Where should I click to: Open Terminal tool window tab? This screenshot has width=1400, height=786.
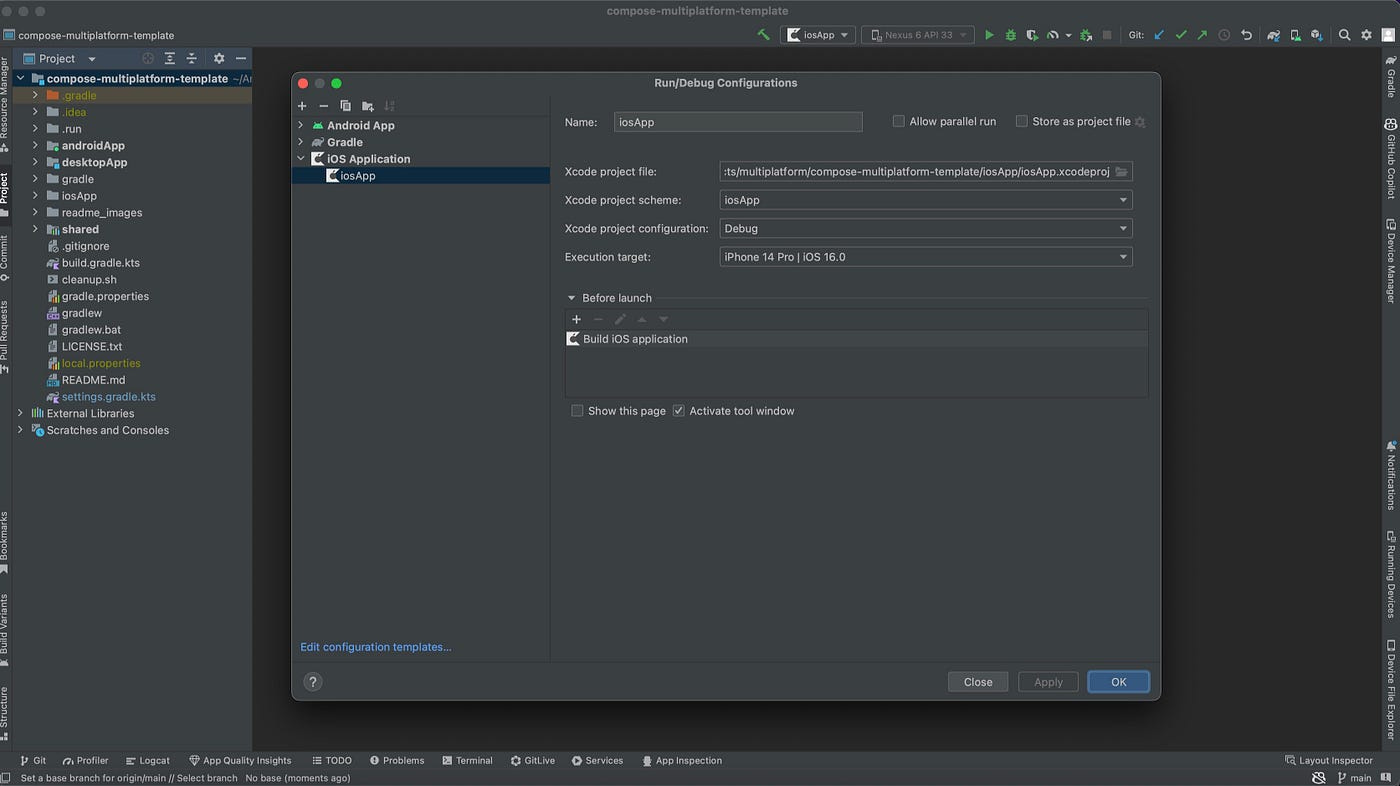click(x=467, y=761)
